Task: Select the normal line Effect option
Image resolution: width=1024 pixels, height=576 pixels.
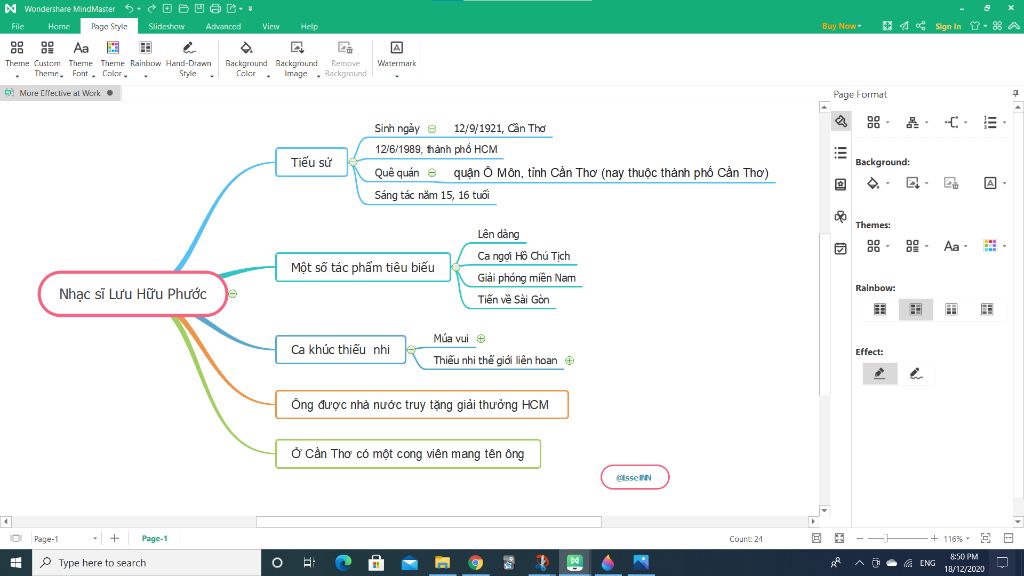Action: pos(880,374)
